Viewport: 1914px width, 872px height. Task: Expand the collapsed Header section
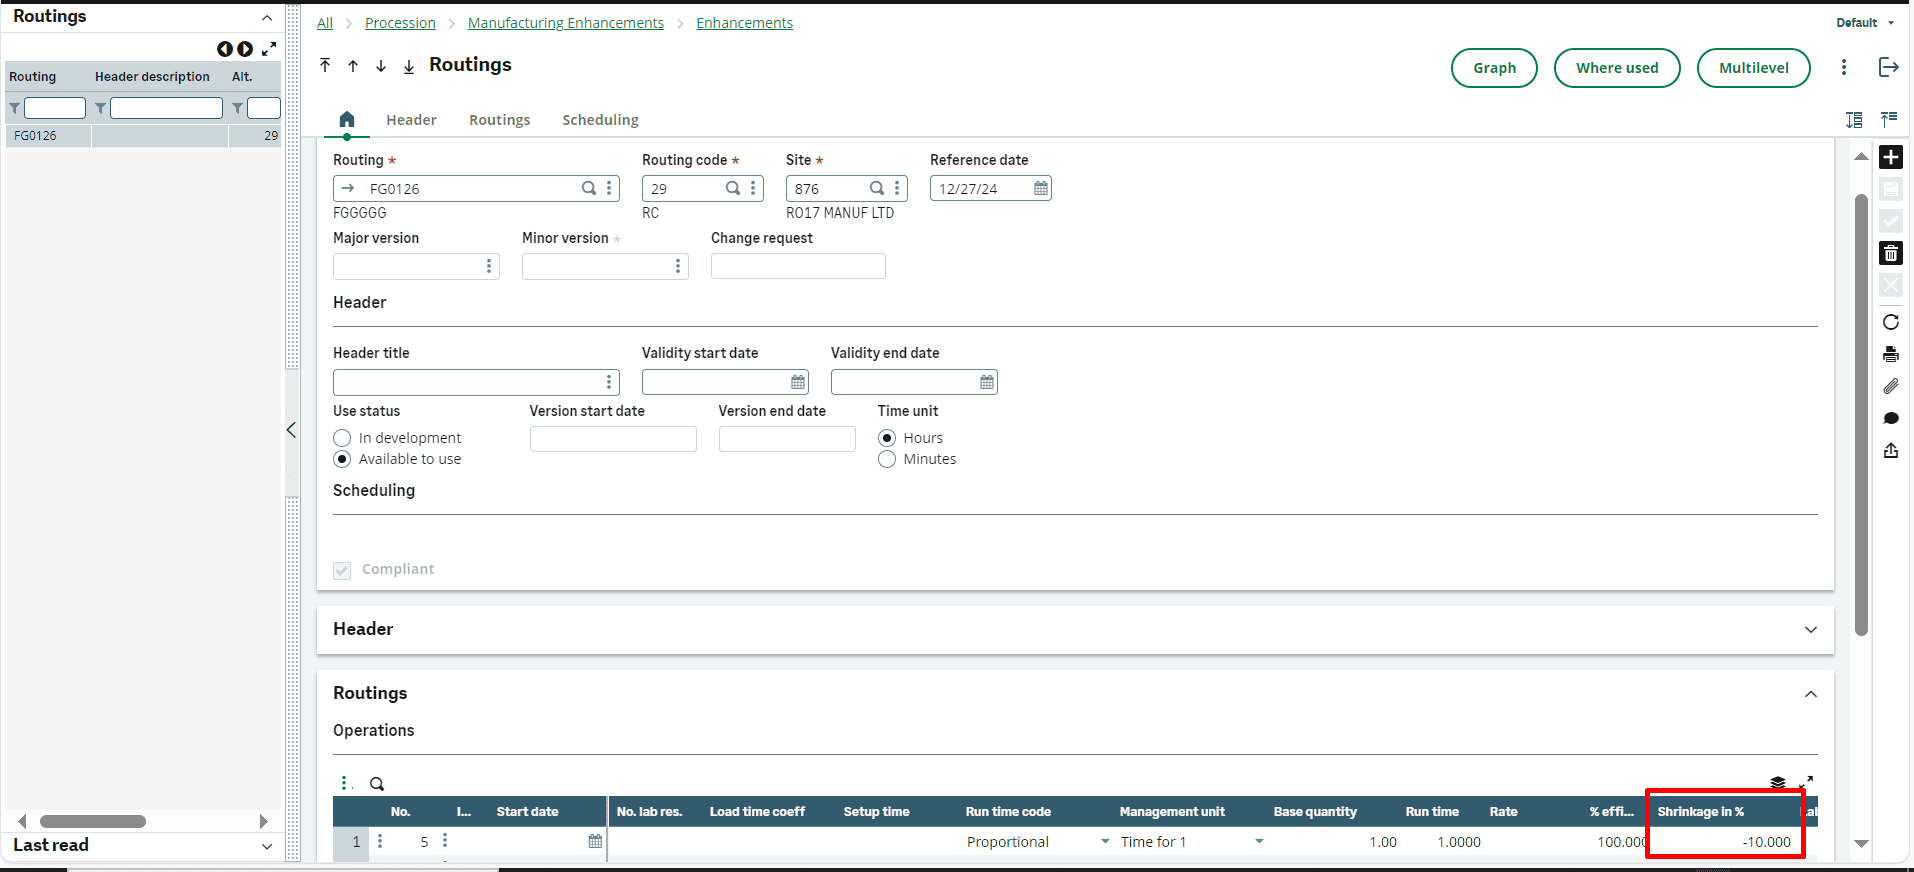coord(1810,629)
